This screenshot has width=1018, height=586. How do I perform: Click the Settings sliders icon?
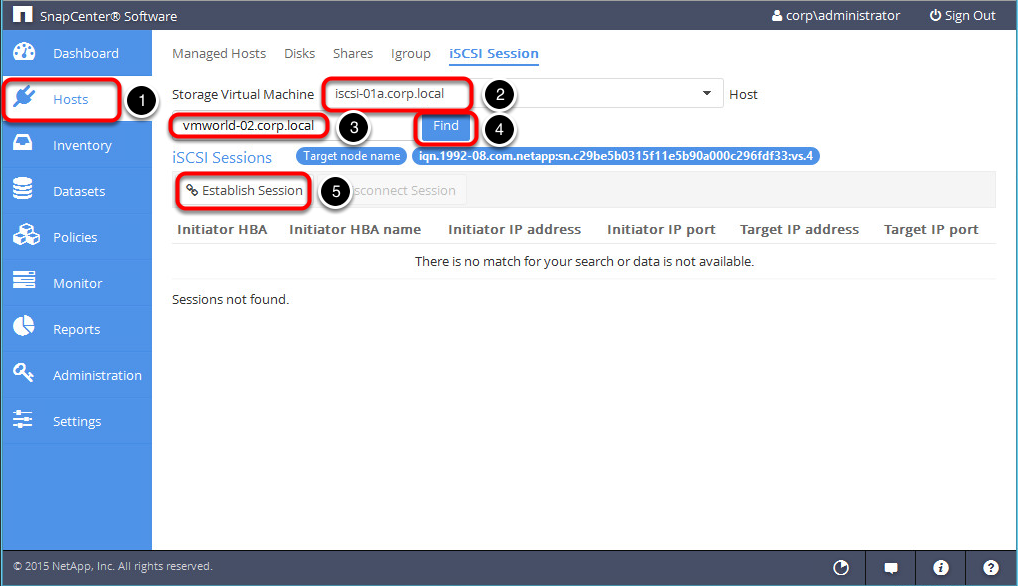[23, 419]
